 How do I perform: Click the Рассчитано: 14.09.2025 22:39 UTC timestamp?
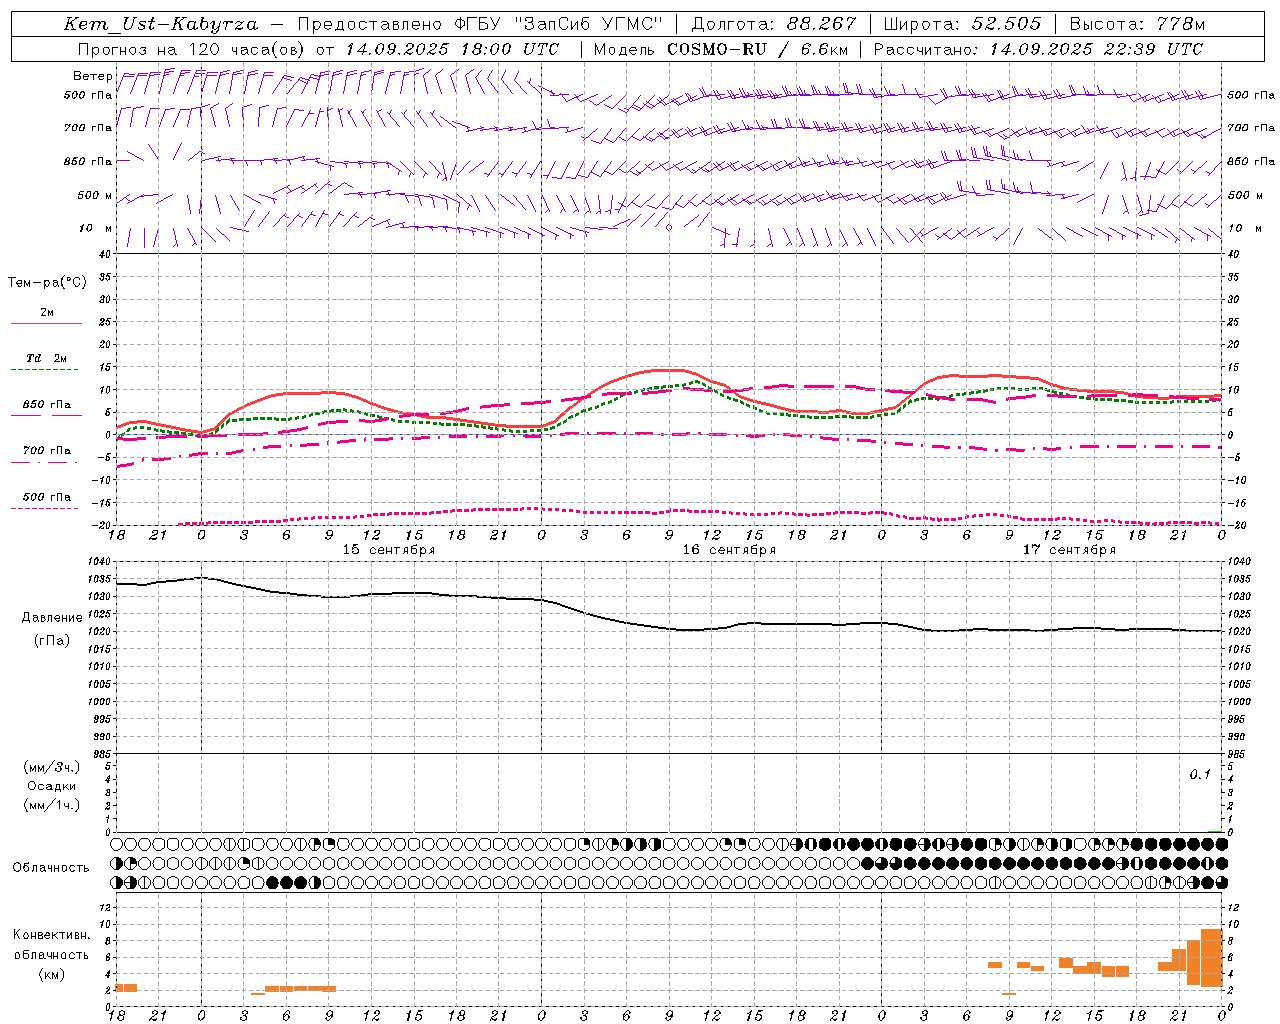(x=1038, y=49)
